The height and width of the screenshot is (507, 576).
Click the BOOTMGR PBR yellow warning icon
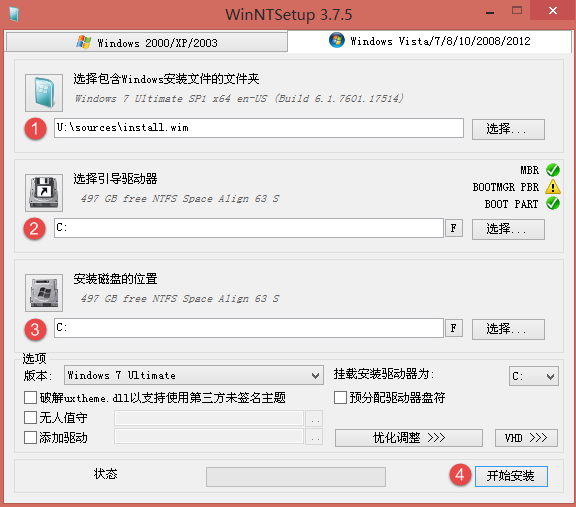[x=552, y=187]
